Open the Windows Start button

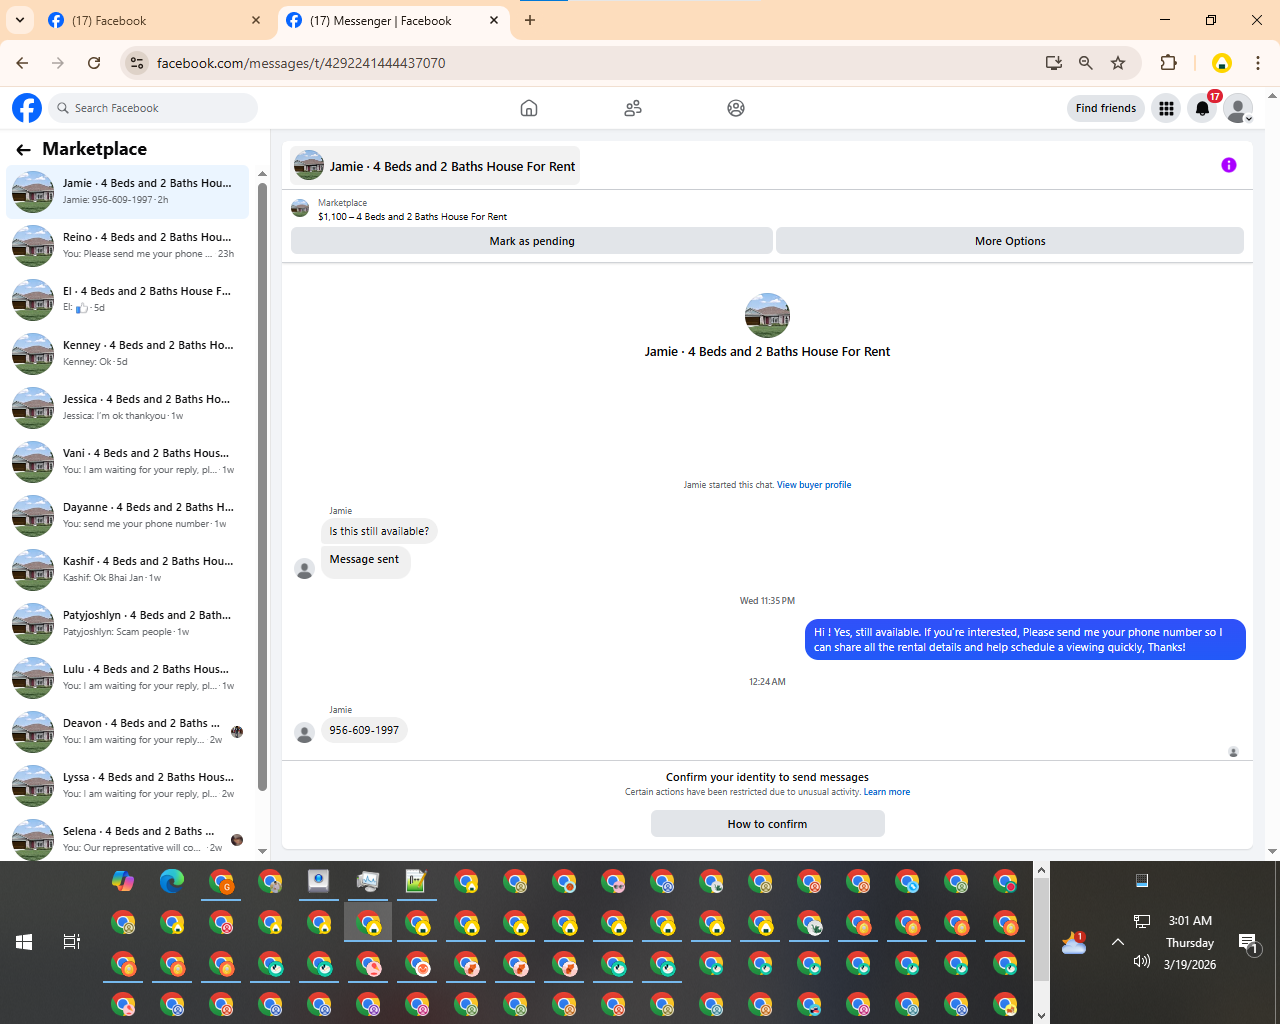24,942
